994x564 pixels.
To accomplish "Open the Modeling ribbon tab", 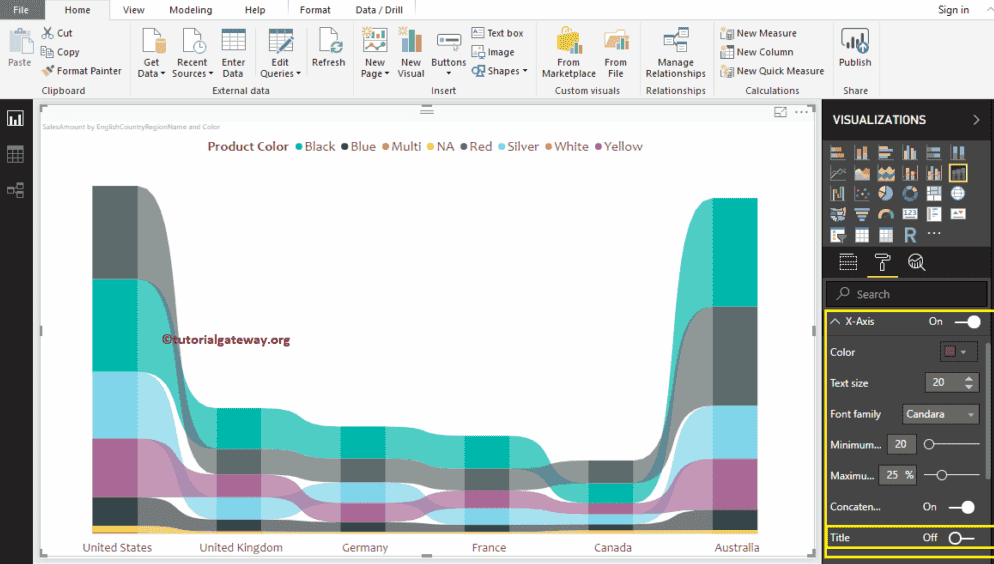I will point(190,10).
